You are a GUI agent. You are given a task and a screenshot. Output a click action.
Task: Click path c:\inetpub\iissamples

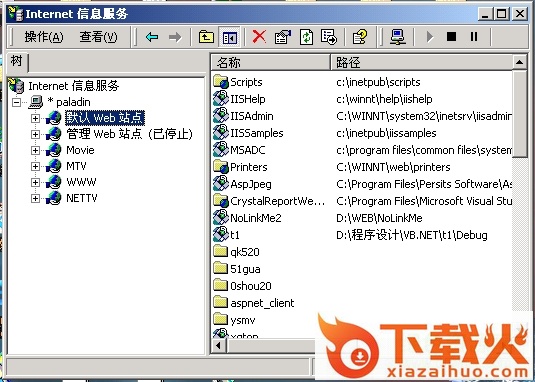point(386,133)
